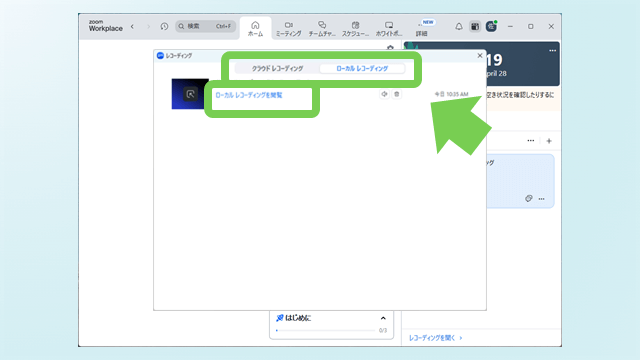Open the notifications bell
Image resolution: width=640 pixels, height=360 pixels.
click(459, 27)
